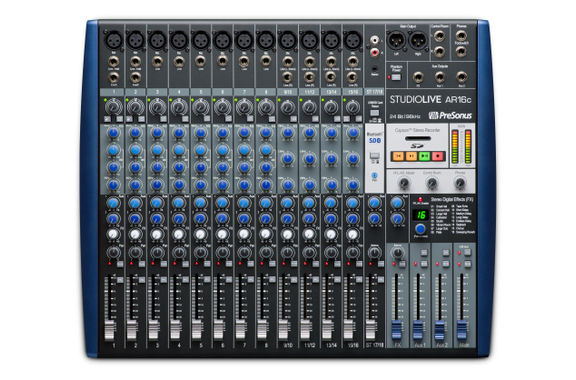Image resolution: width=576 pixels, height=380 pixels.
Task: Mute channel 8
Action: coord(273,264)
